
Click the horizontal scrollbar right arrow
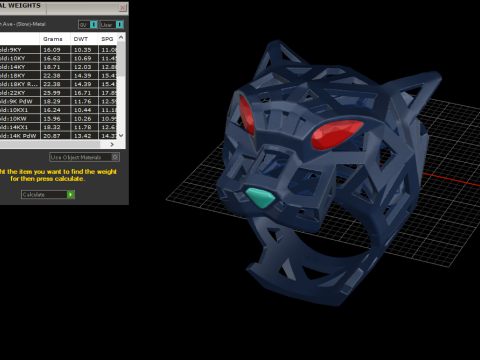coord(112,144)
